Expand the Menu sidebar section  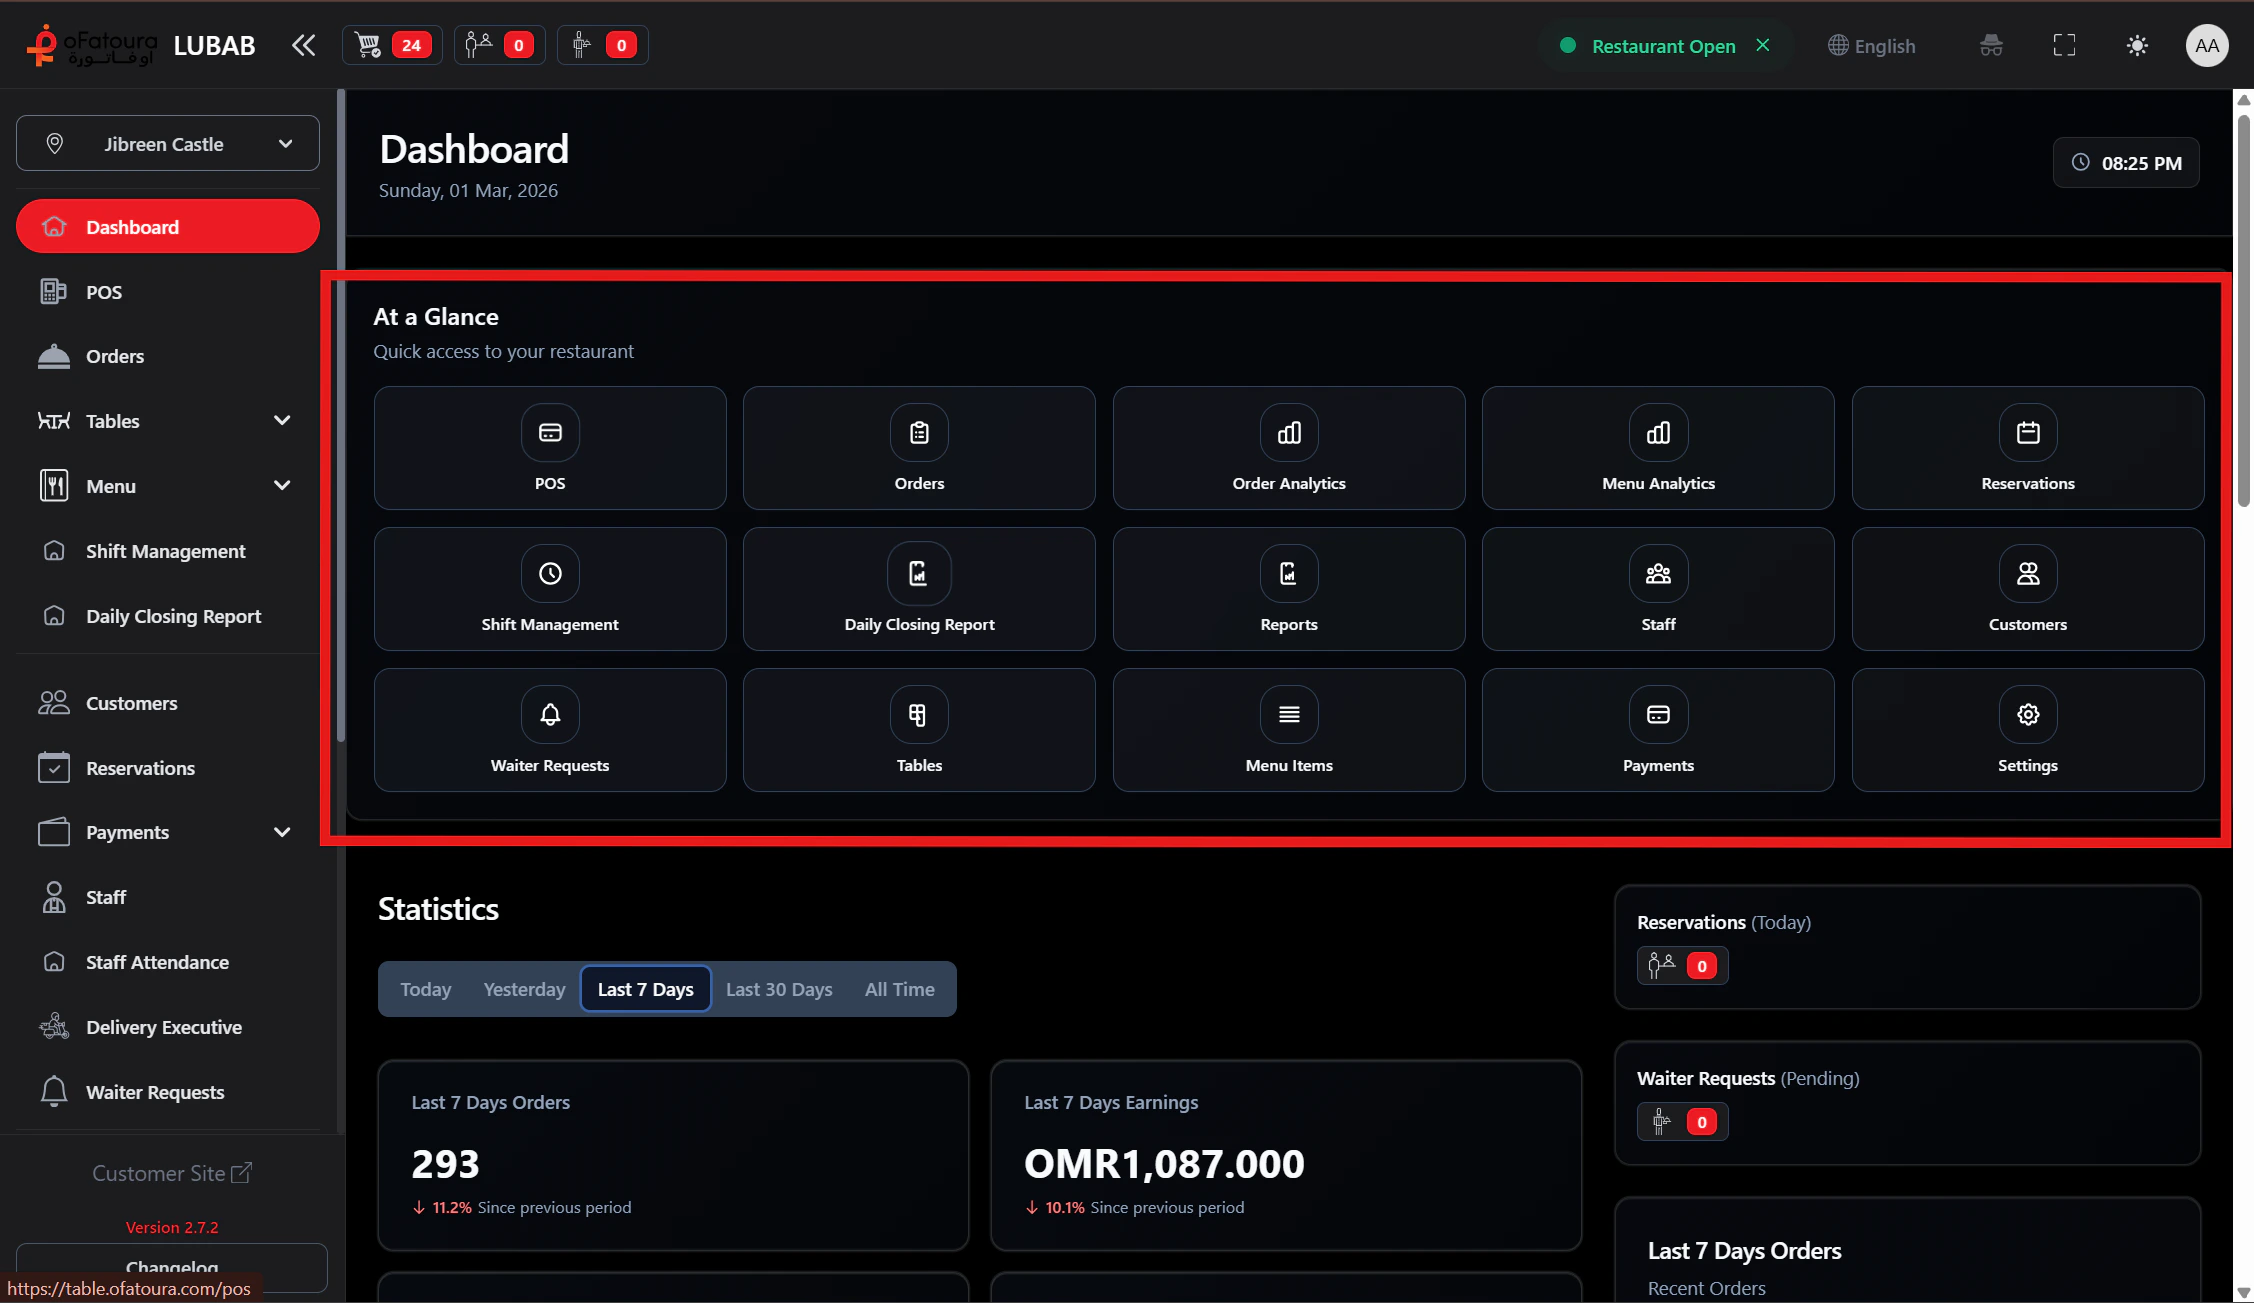pyautogui.click(x=281, y=485)
